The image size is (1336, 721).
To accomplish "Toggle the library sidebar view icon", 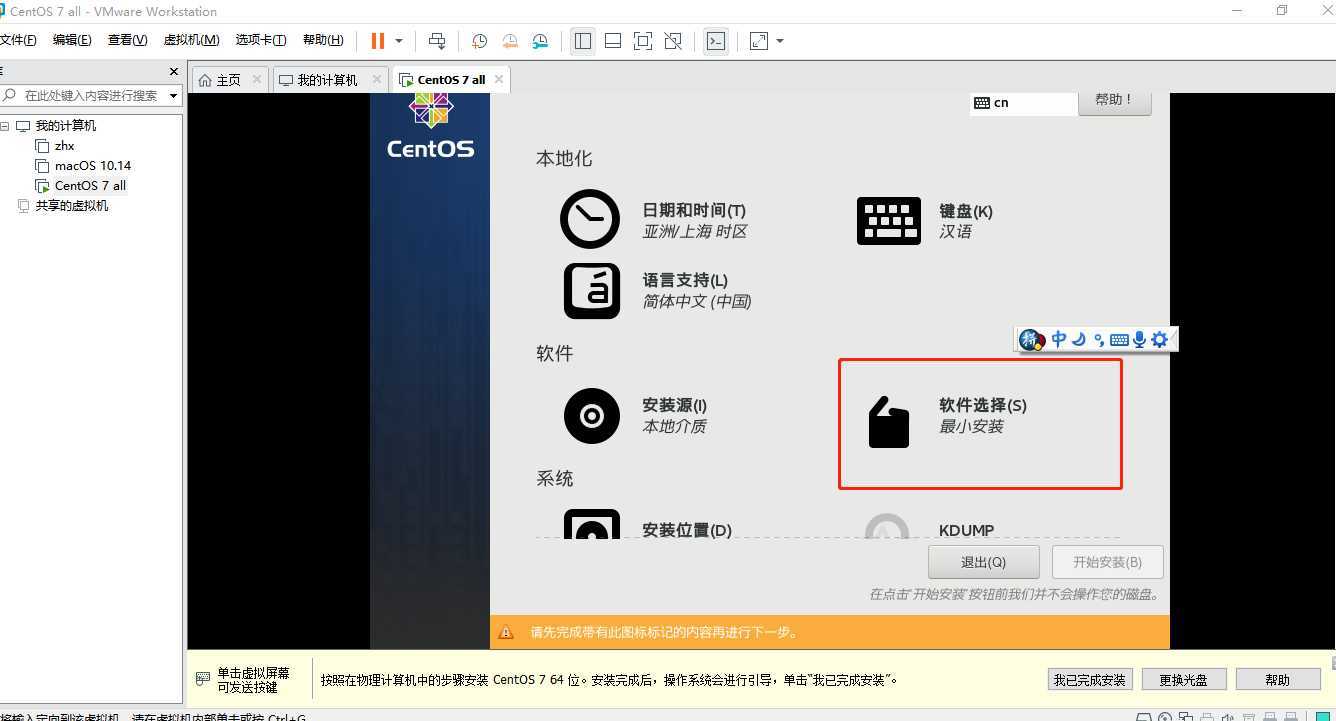I will tap(583, 41).
